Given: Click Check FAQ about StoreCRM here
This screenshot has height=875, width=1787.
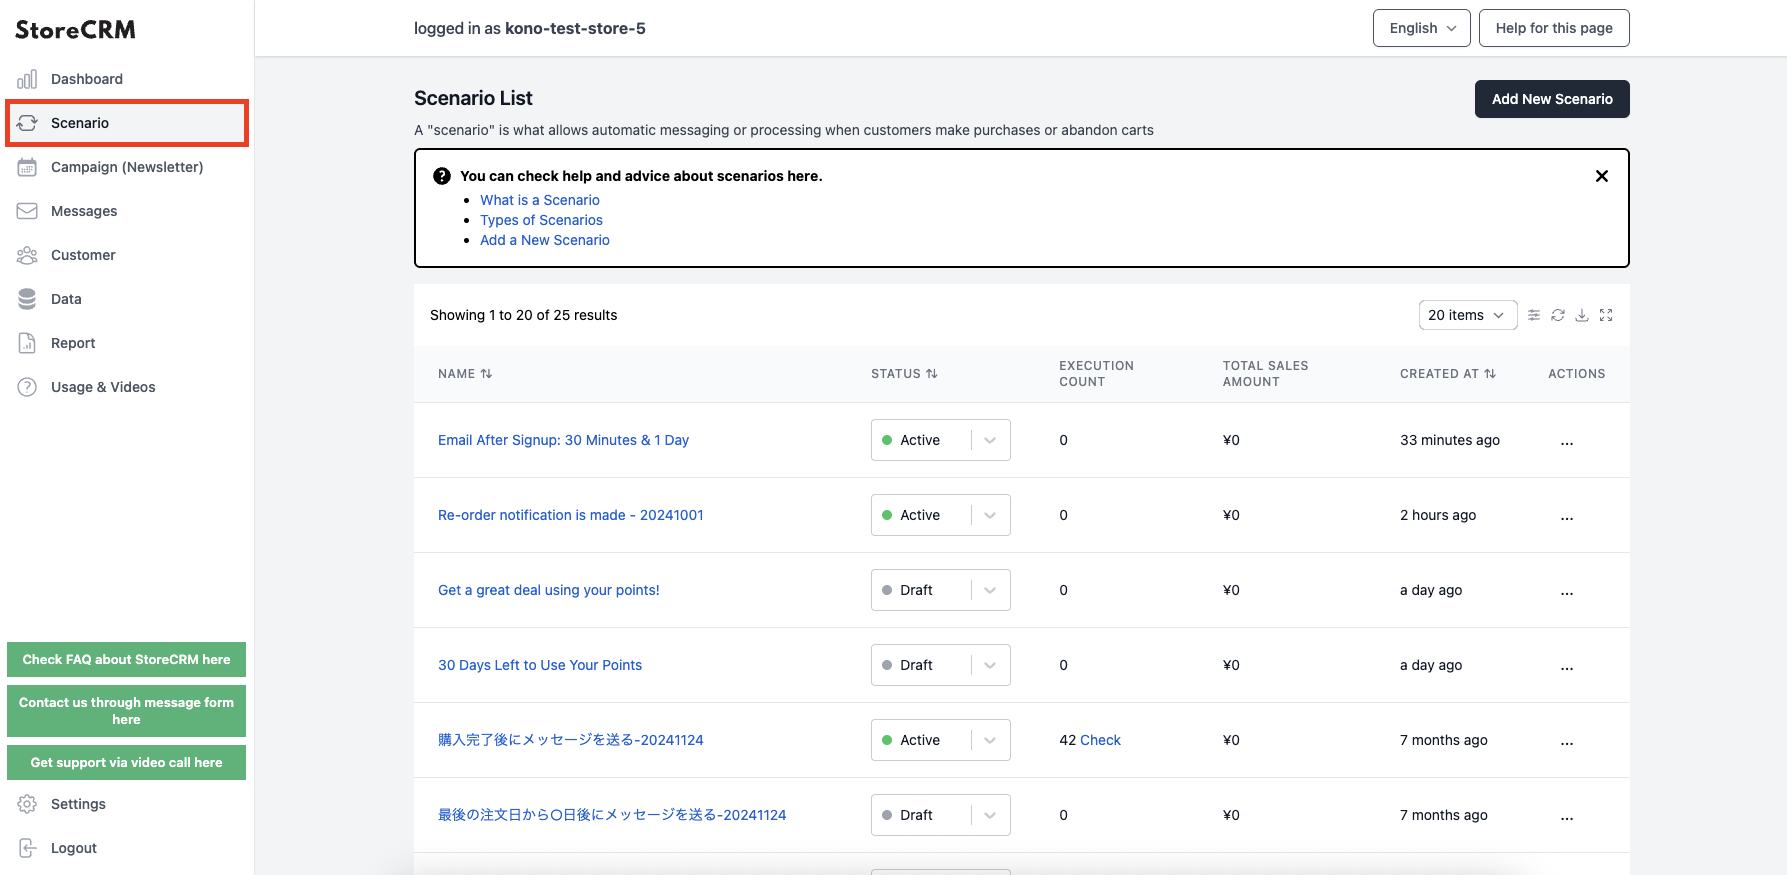Looking at the screenshot, I should click(126, 660).
